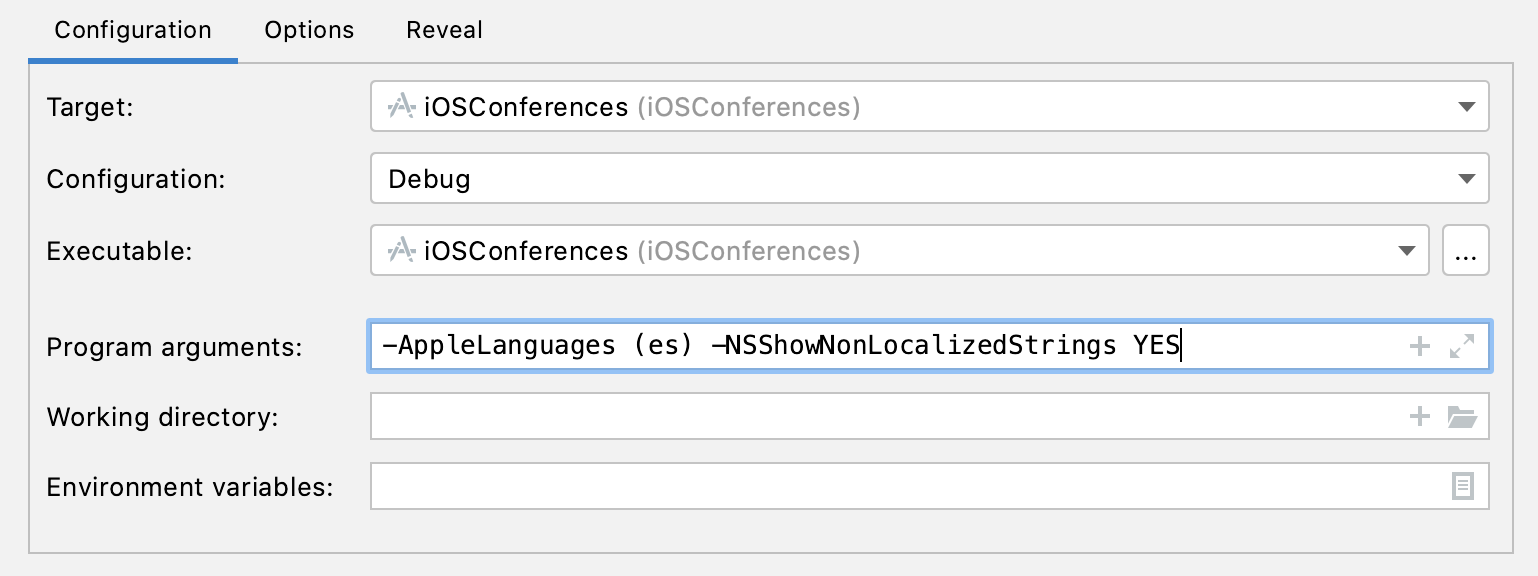Image resolution: width=1538 pixels, height=576 pixels.
Task: Click the Executable dropdown arrow
Action: click(1405, 251)
